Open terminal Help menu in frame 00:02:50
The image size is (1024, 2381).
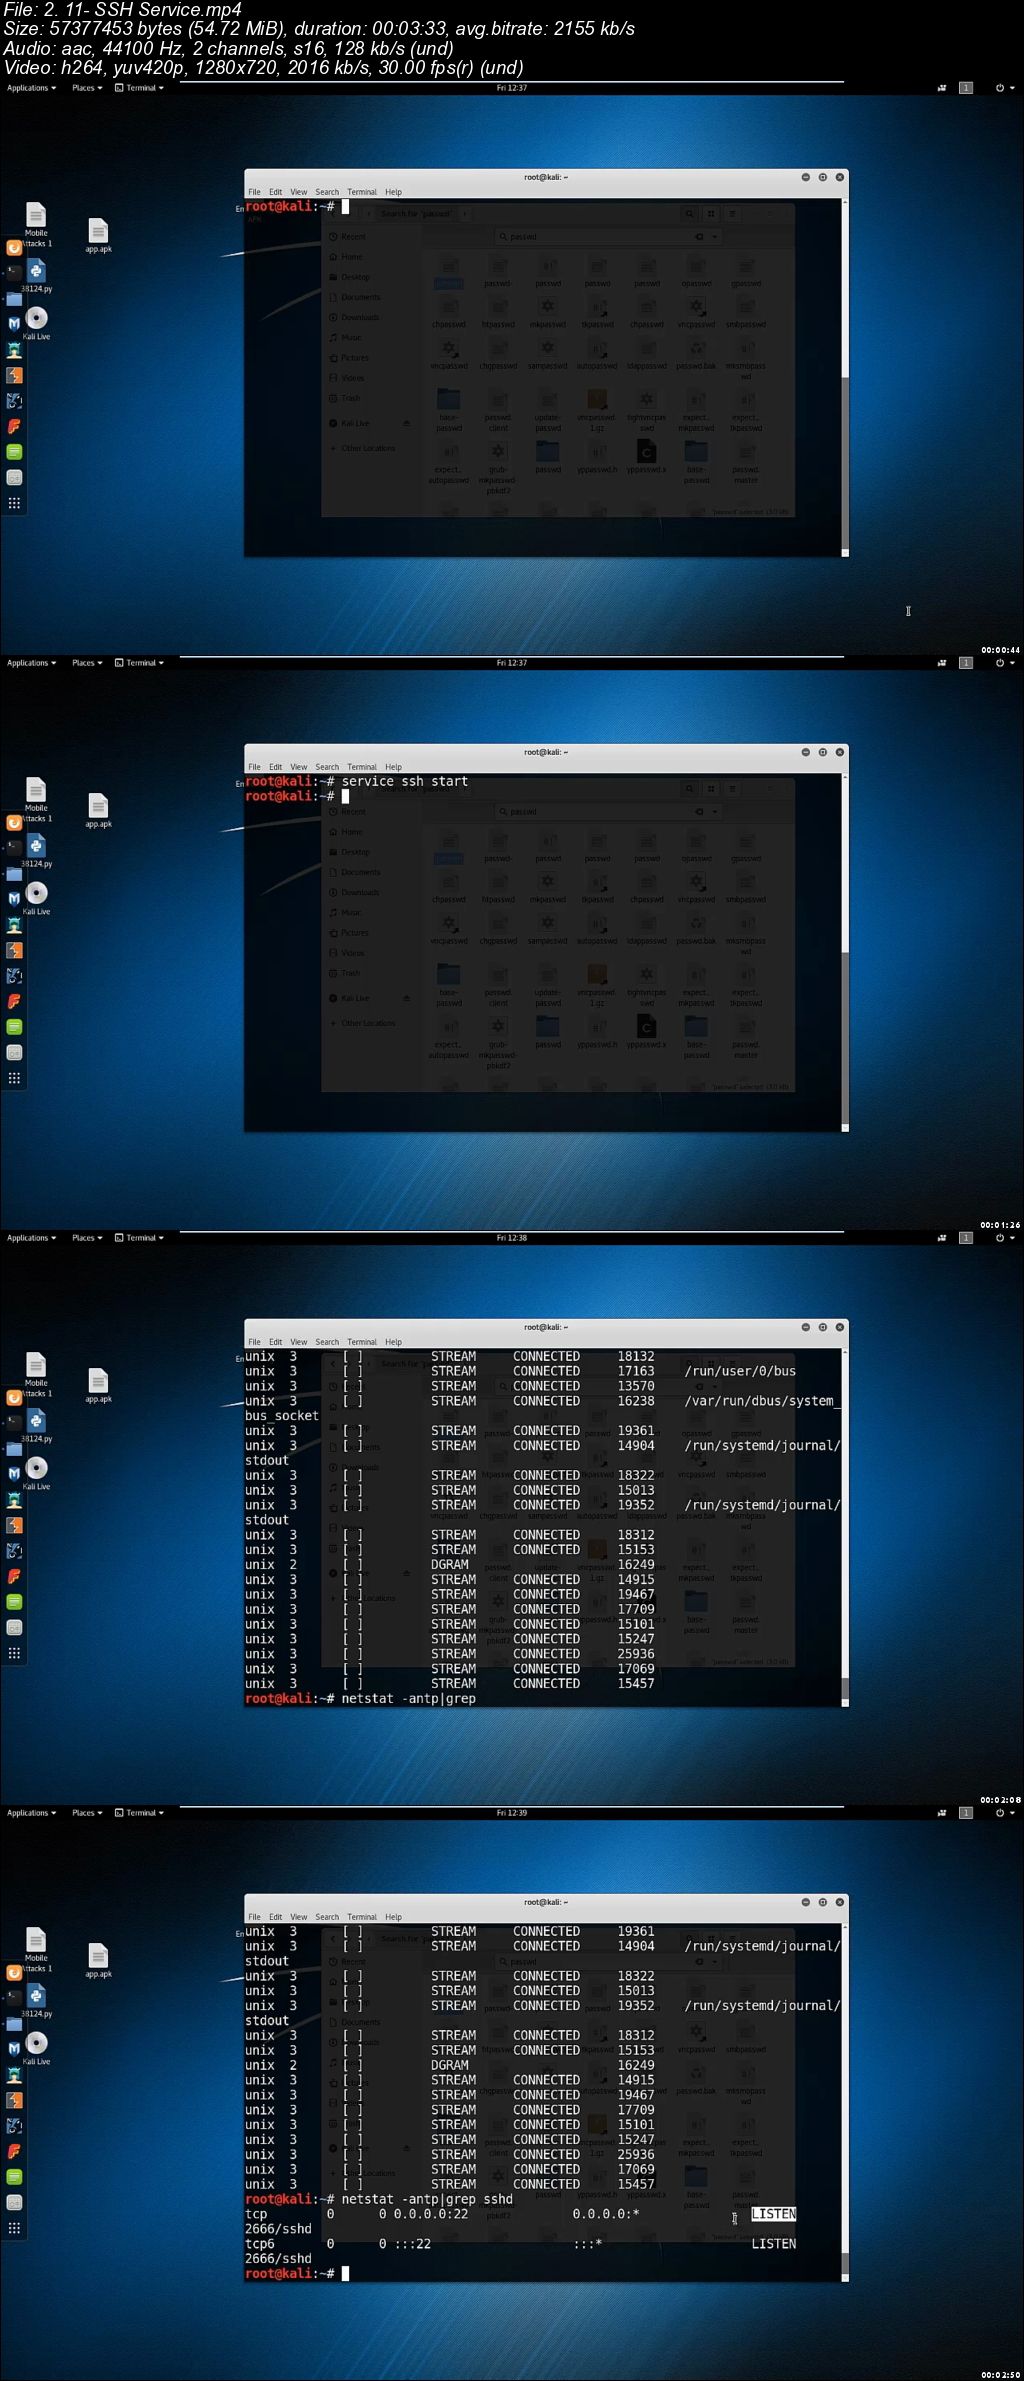point(393,1917)
